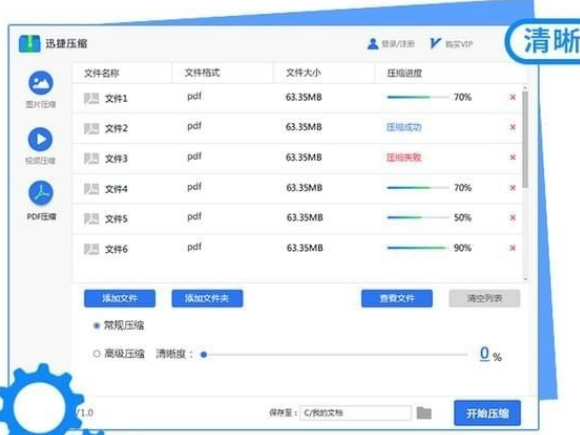Image resolution: width=580 pixels, height=435 pixels.
Task: Browse save location via folder icon
Action: 424,413
